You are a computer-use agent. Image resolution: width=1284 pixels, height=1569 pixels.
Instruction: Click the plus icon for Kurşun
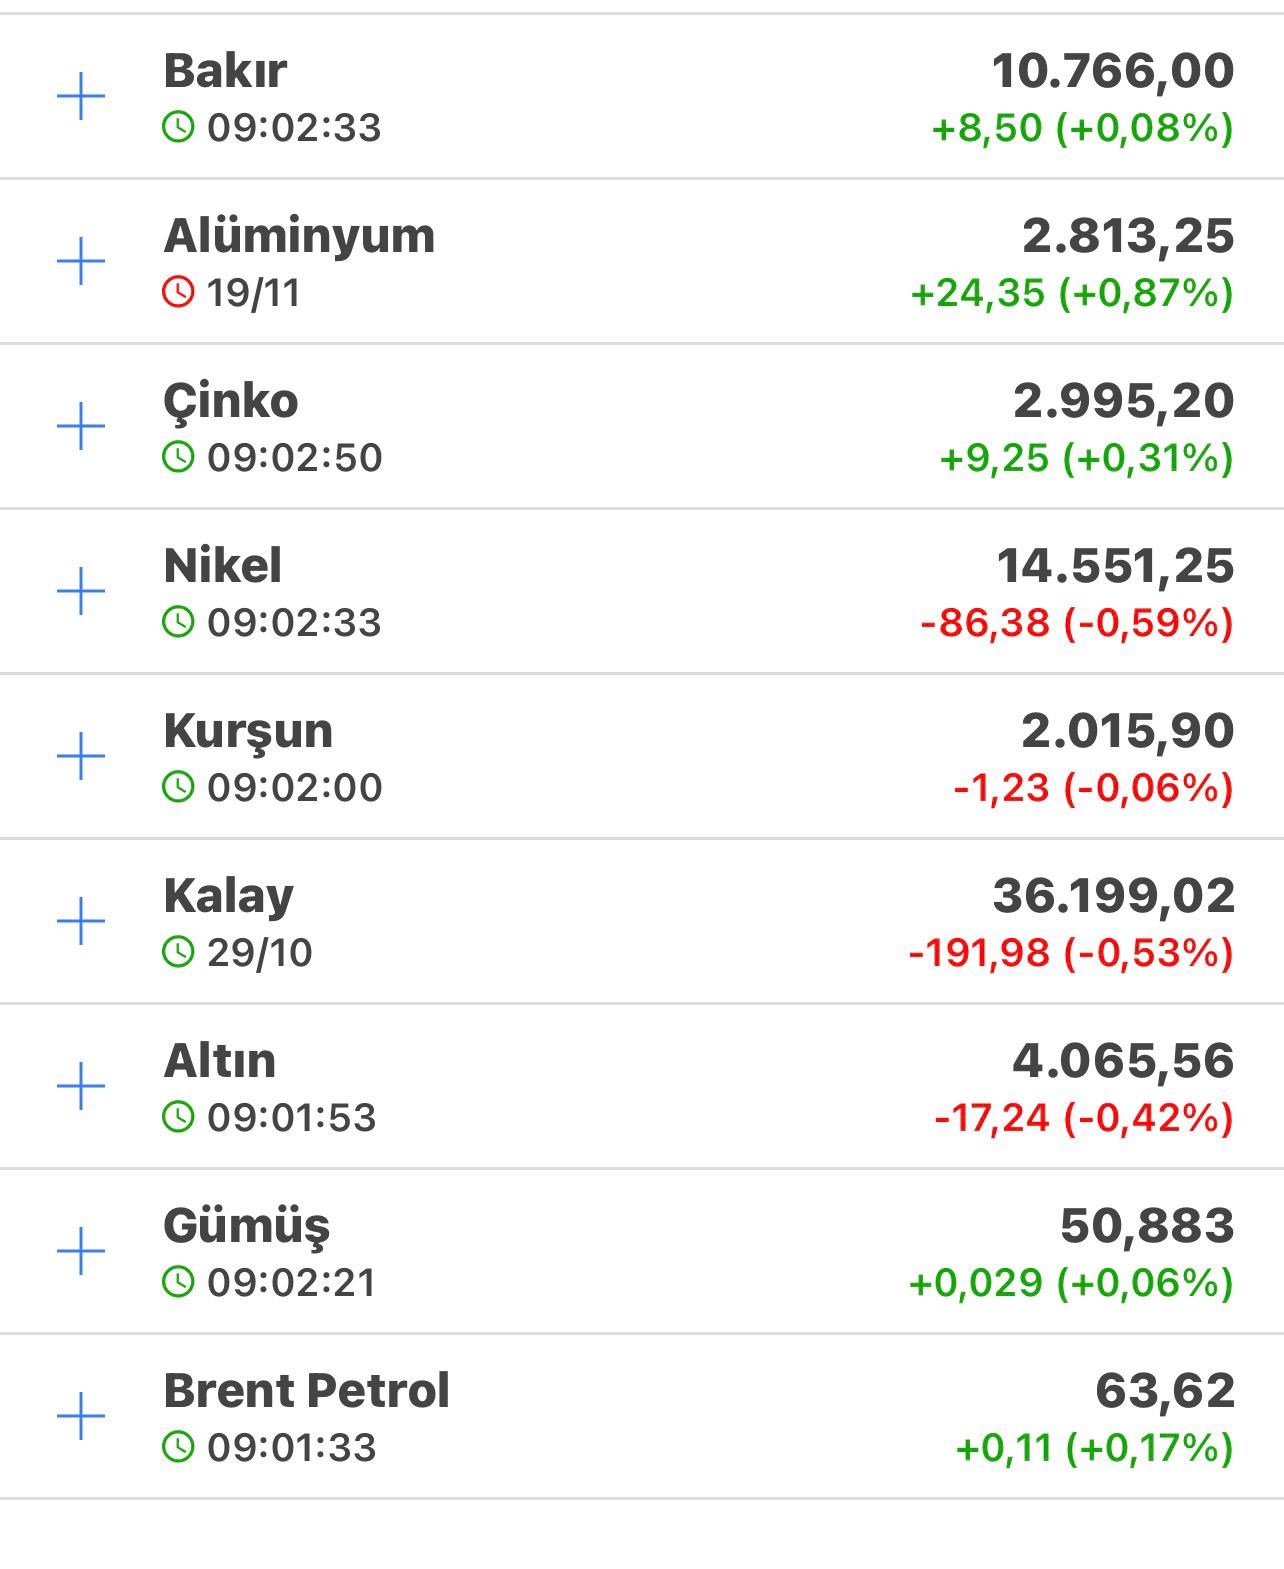[81, 757]
